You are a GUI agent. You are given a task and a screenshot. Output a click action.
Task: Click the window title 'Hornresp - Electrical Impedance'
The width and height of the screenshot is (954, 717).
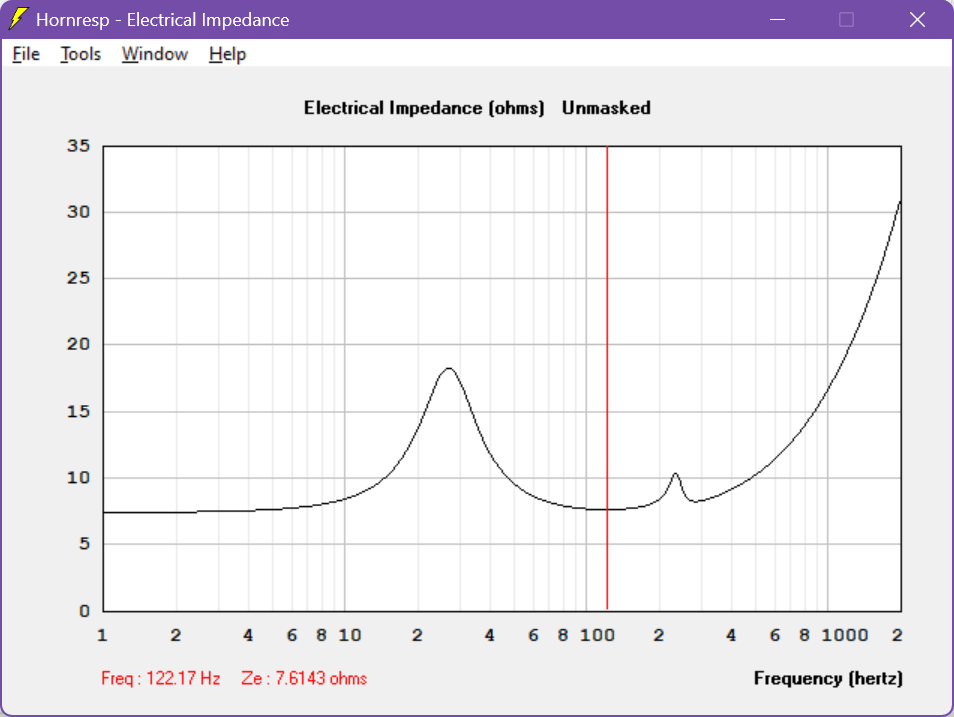click(x=162, y=19)
